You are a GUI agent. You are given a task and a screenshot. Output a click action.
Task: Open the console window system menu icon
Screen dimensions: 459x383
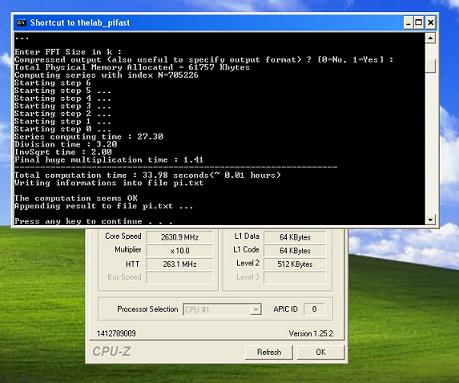21,23
